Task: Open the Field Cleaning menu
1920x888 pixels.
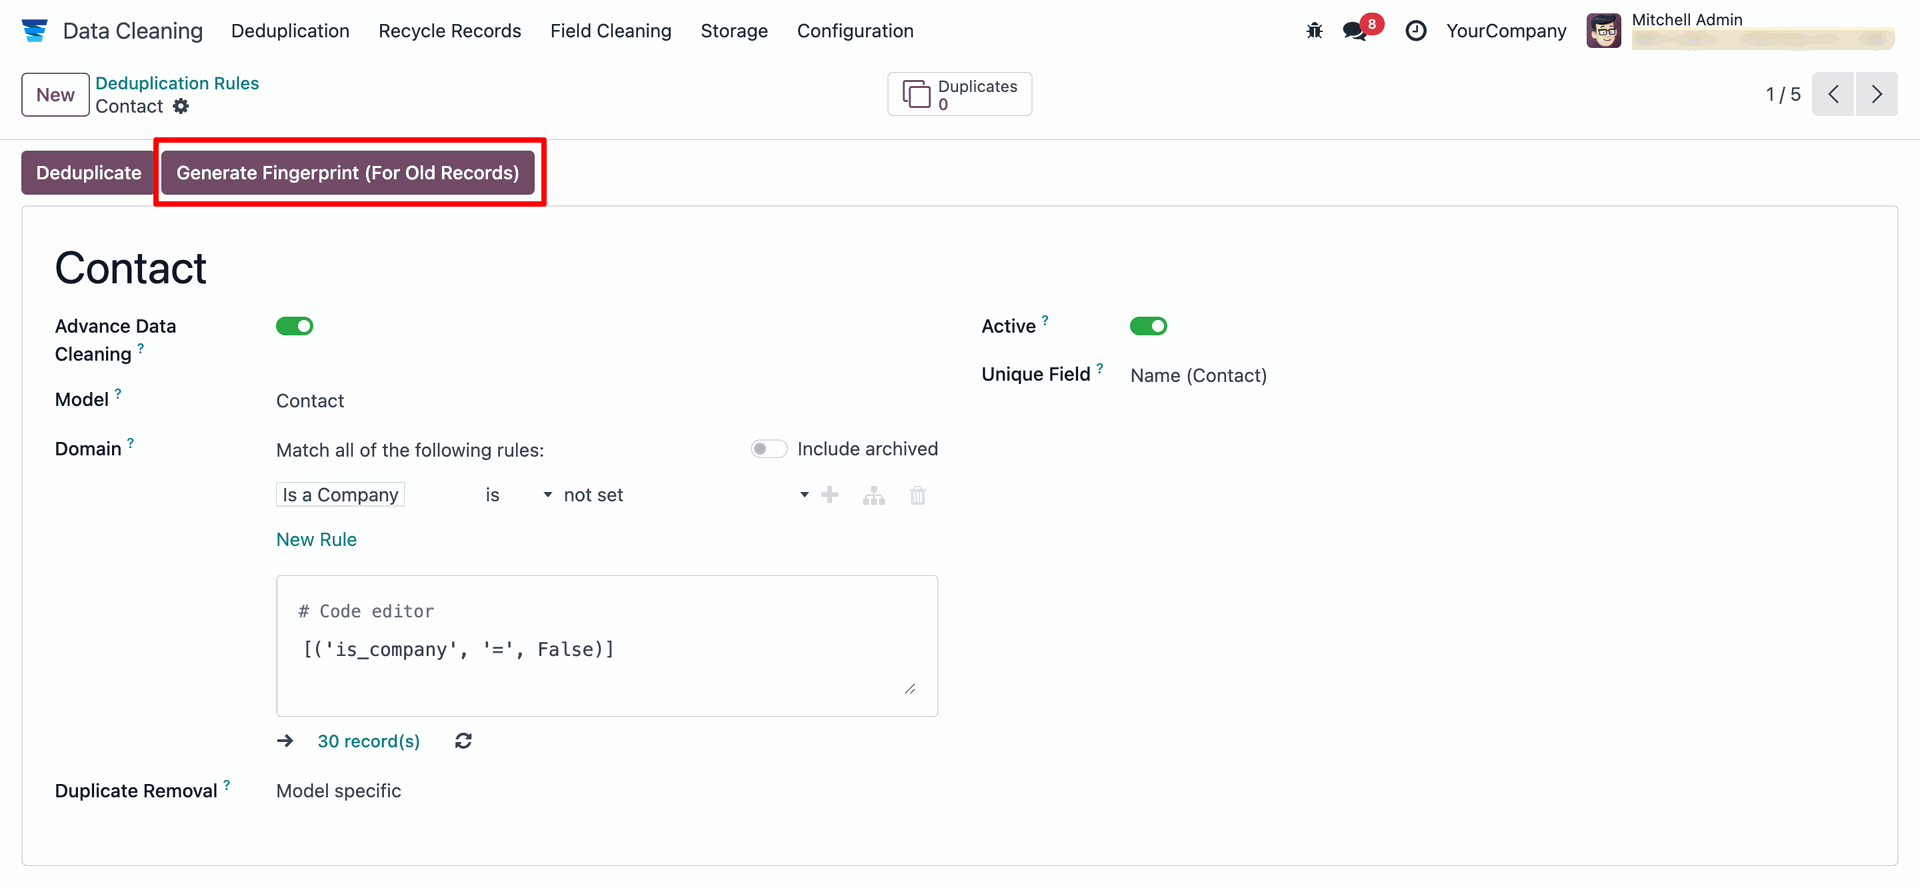Action: [x=611, y=31]
